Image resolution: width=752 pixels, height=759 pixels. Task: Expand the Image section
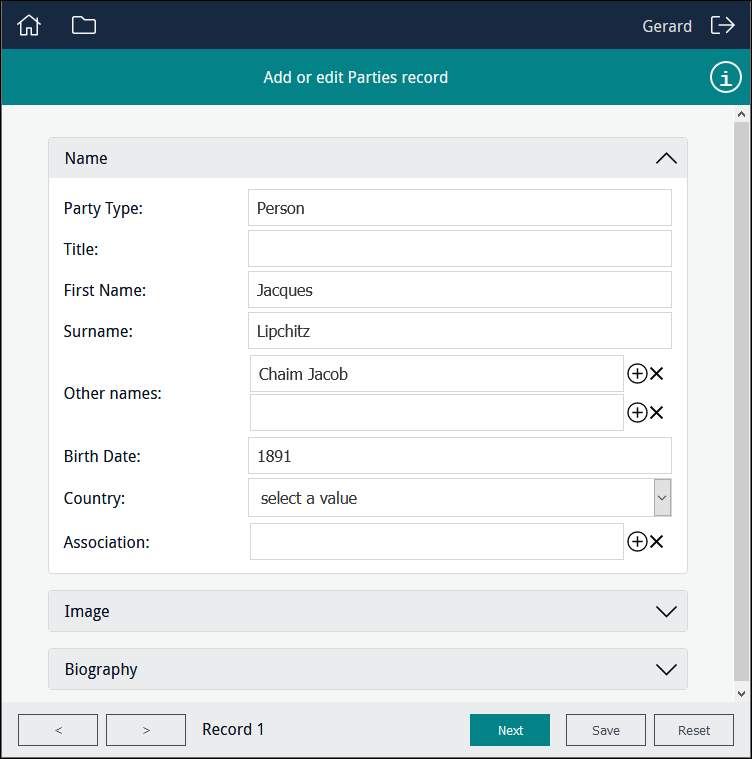(665, 612)
